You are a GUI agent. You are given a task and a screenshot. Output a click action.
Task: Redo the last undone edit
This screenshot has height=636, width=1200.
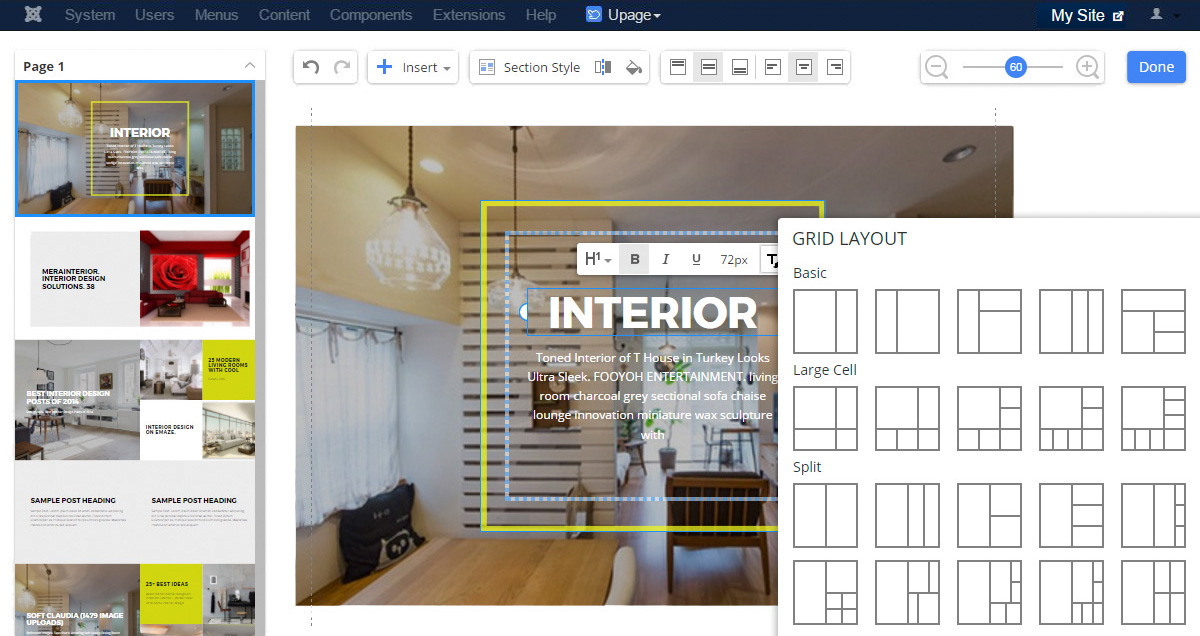tap(342, 67)
